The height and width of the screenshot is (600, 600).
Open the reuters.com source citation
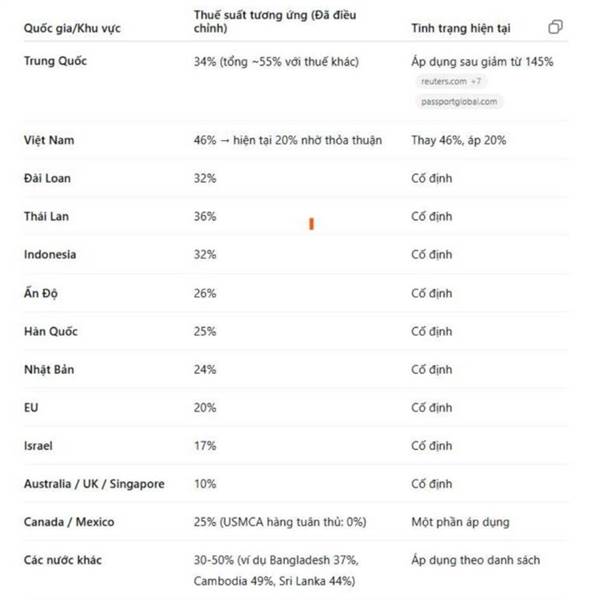[443, 82]
